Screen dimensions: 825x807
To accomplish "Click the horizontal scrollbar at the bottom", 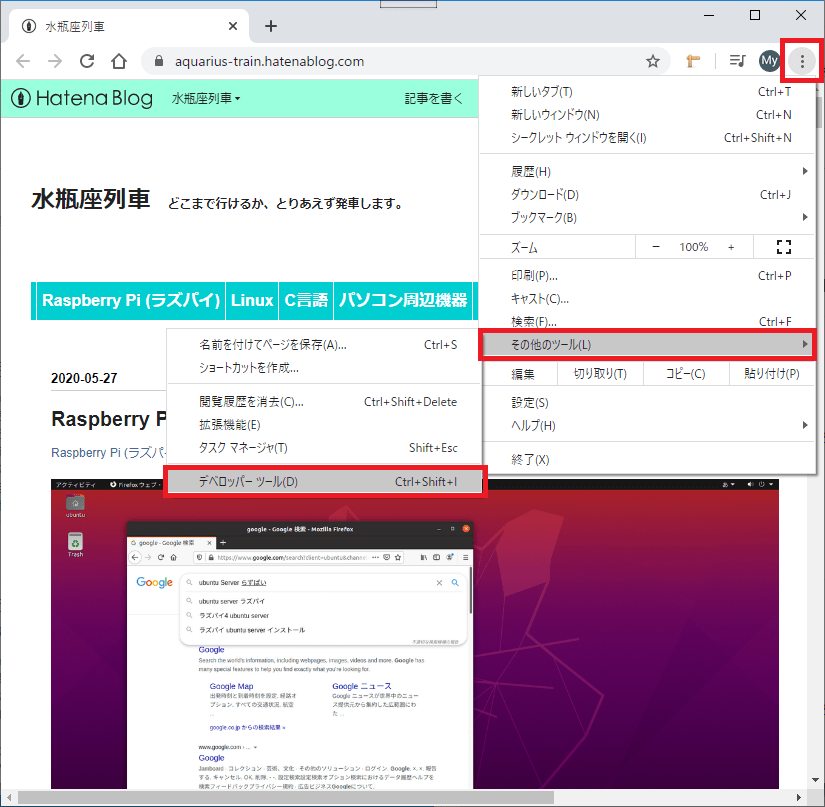I will click(286, 797).
